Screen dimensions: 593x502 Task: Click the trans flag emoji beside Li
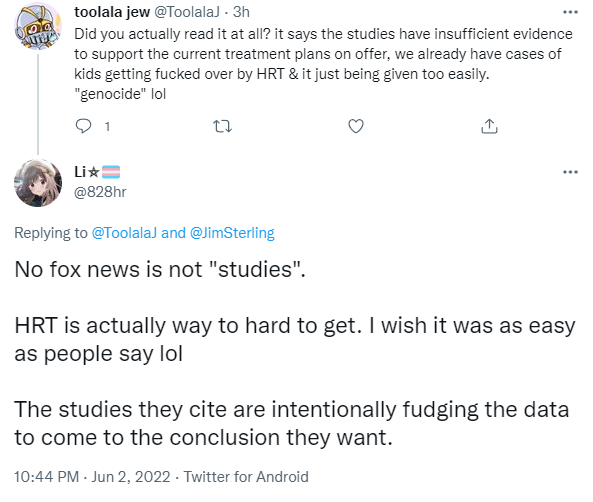[x=111, y=172]
